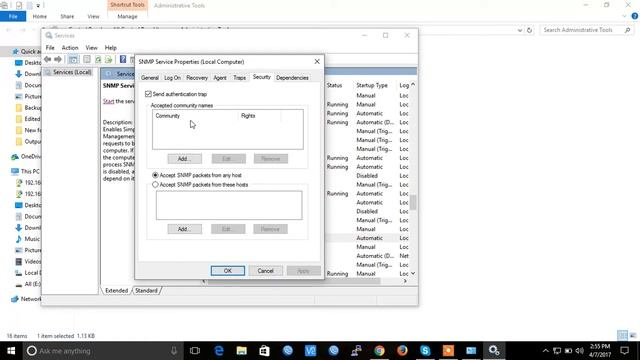Click Cancel in SNMP Service Properties
Viewport: 640px width, 360px height.
pyautogui.click(x=265, y=271)
